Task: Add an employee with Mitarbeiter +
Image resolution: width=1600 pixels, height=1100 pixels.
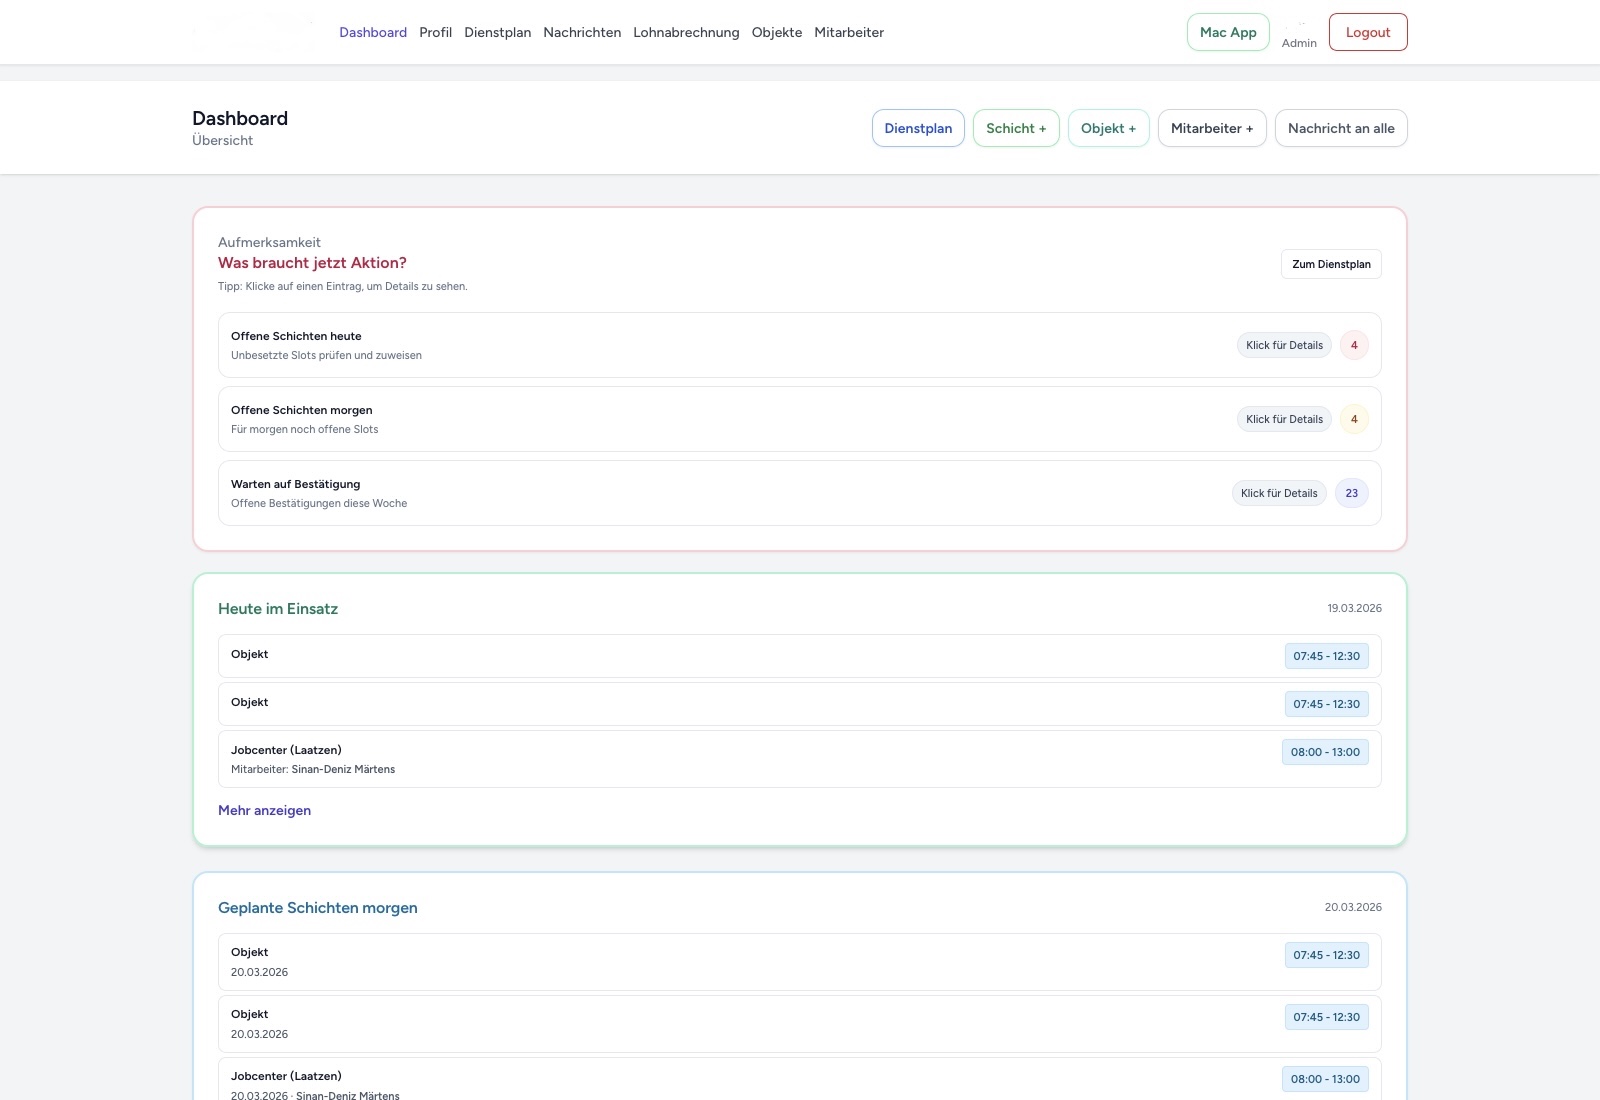Action: pyautogui.click(x=1211, y=128)
